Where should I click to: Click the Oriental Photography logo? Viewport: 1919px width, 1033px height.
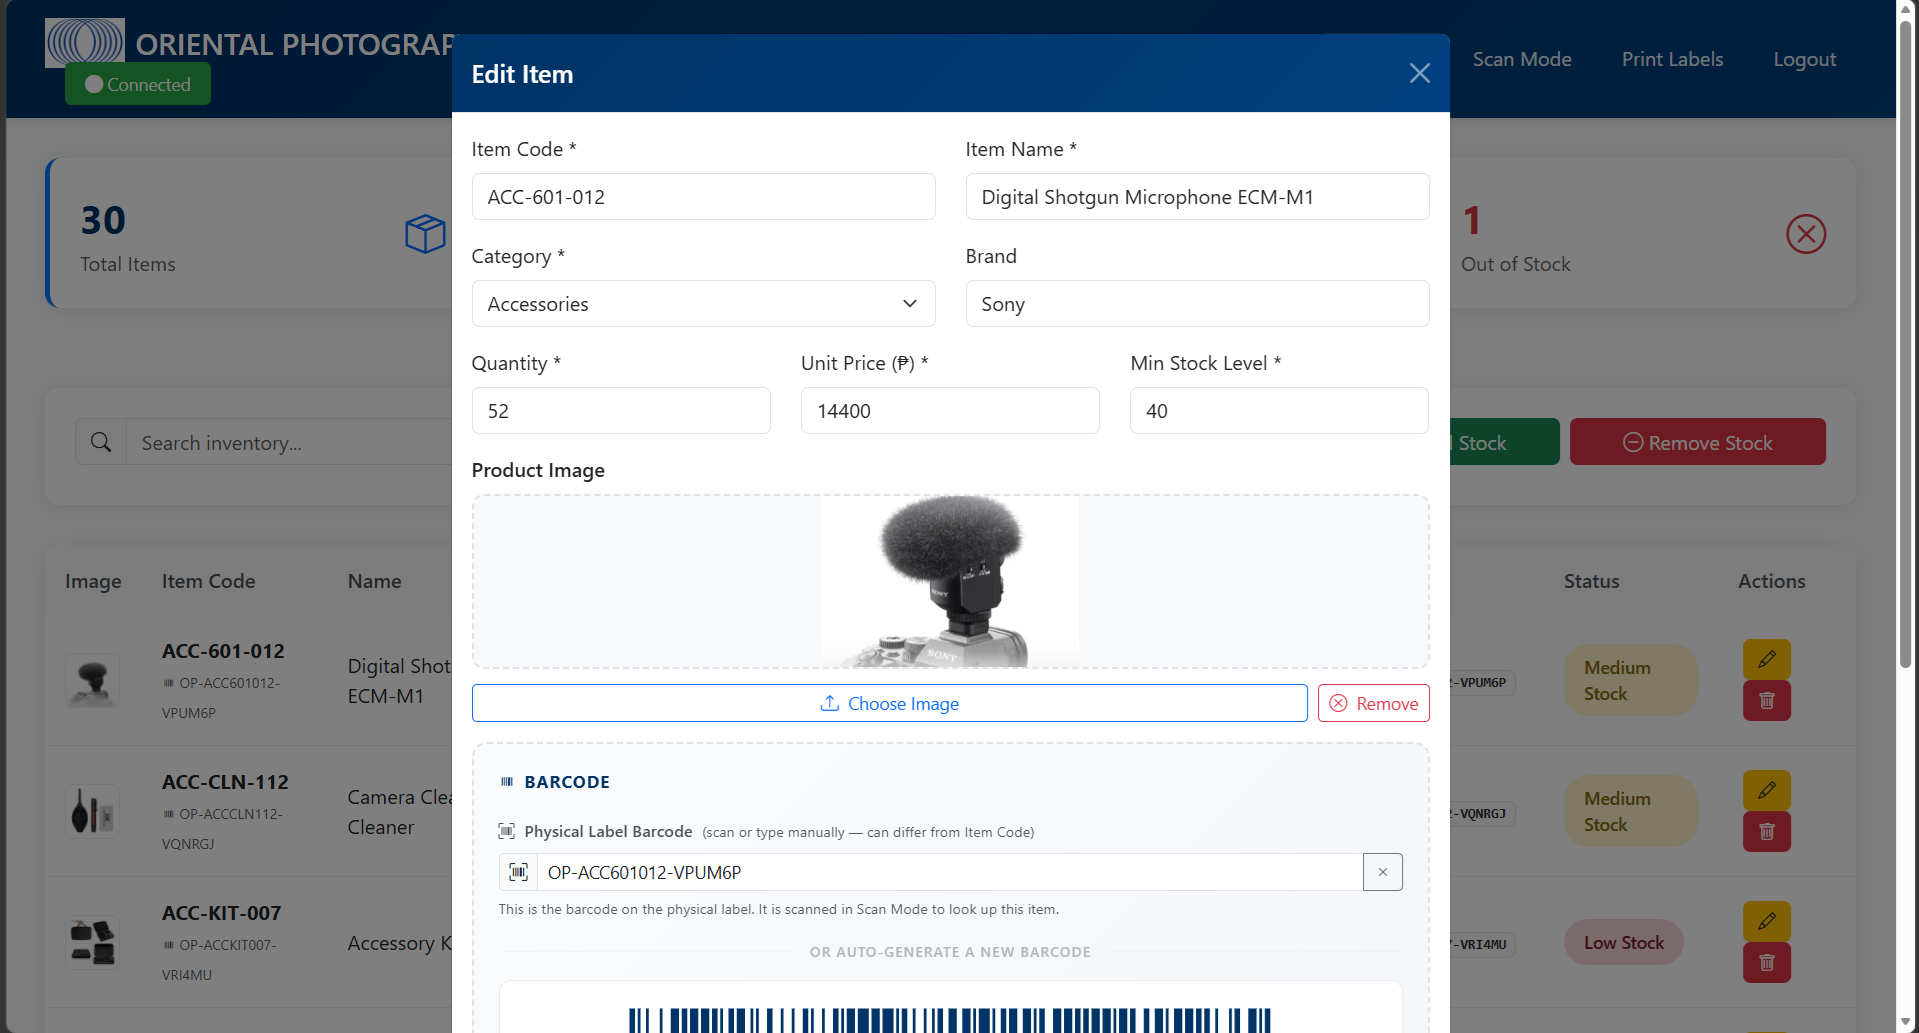pyautogui.click(x=85, y=43)
